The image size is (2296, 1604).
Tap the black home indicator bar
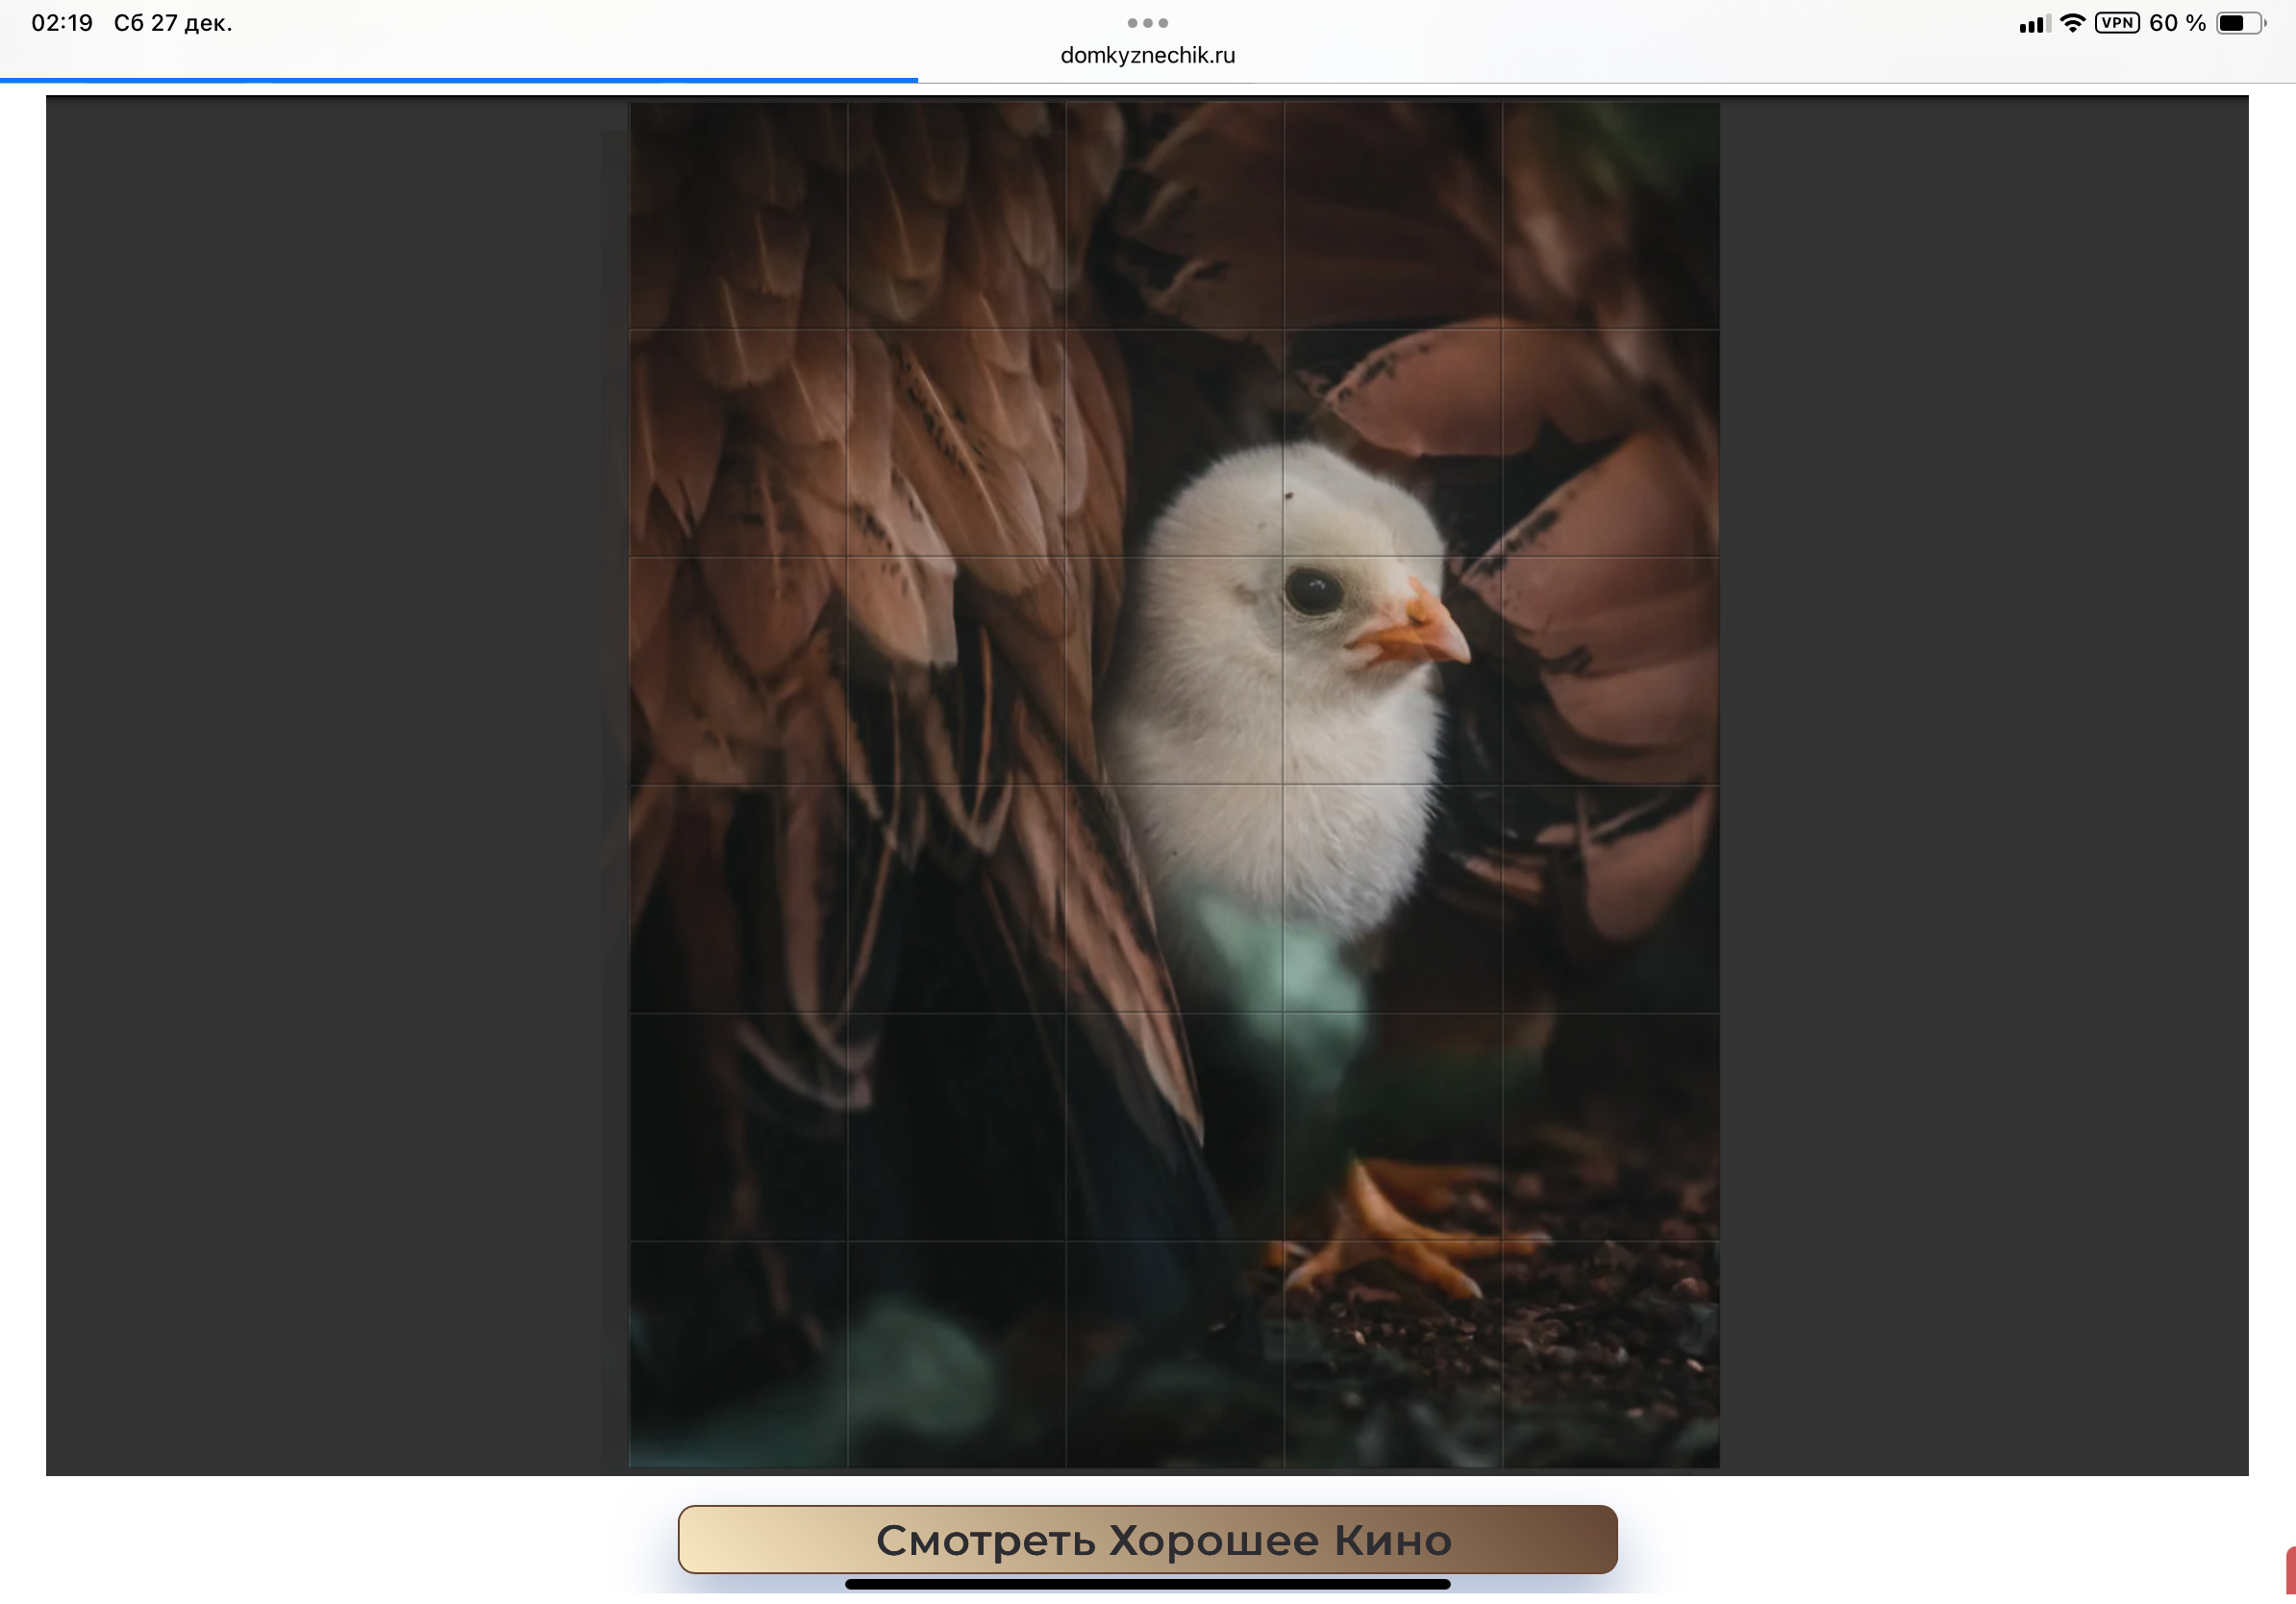pos(1147,1584)
